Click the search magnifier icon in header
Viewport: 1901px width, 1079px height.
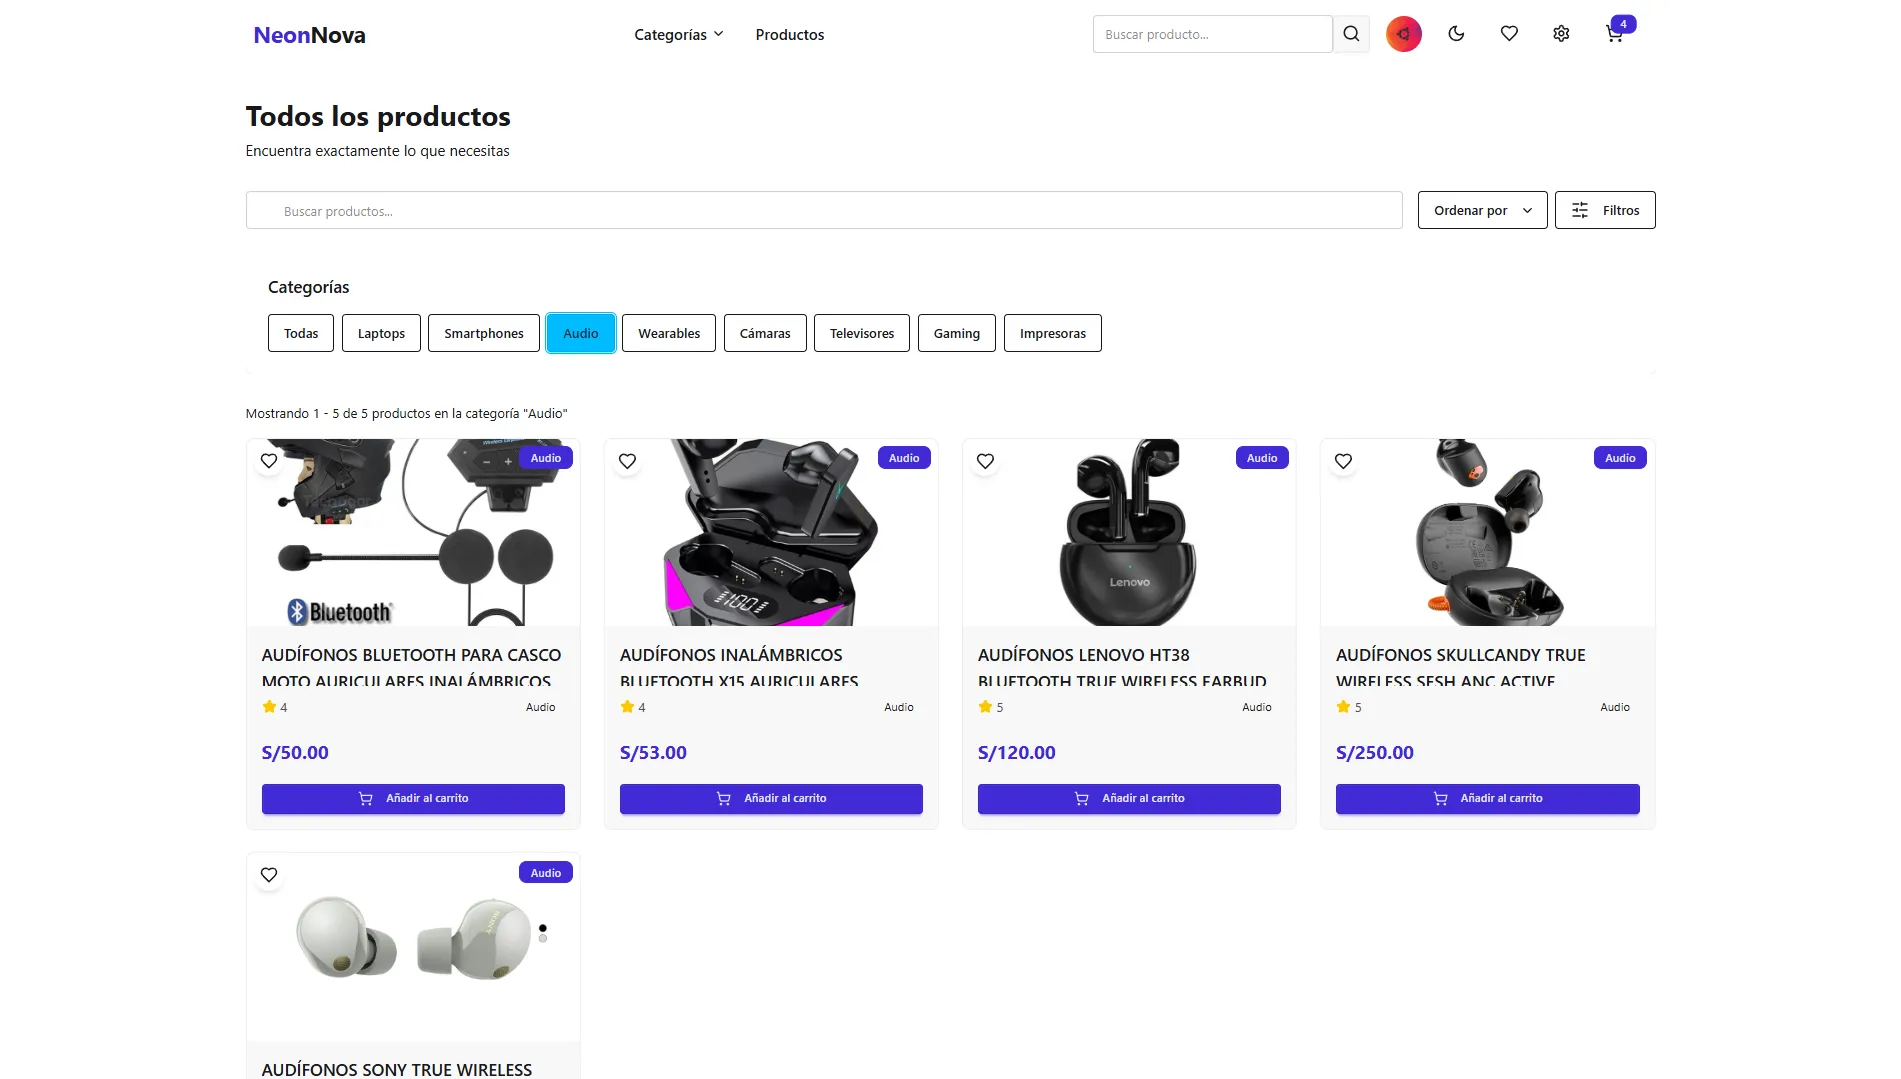coord(1351,34)
